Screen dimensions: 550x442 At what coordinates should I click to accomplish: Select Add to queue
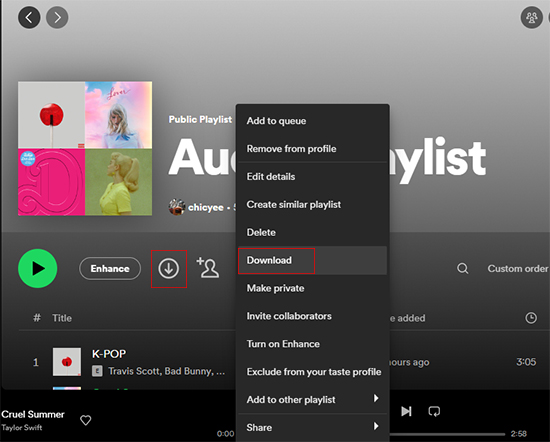313,121
